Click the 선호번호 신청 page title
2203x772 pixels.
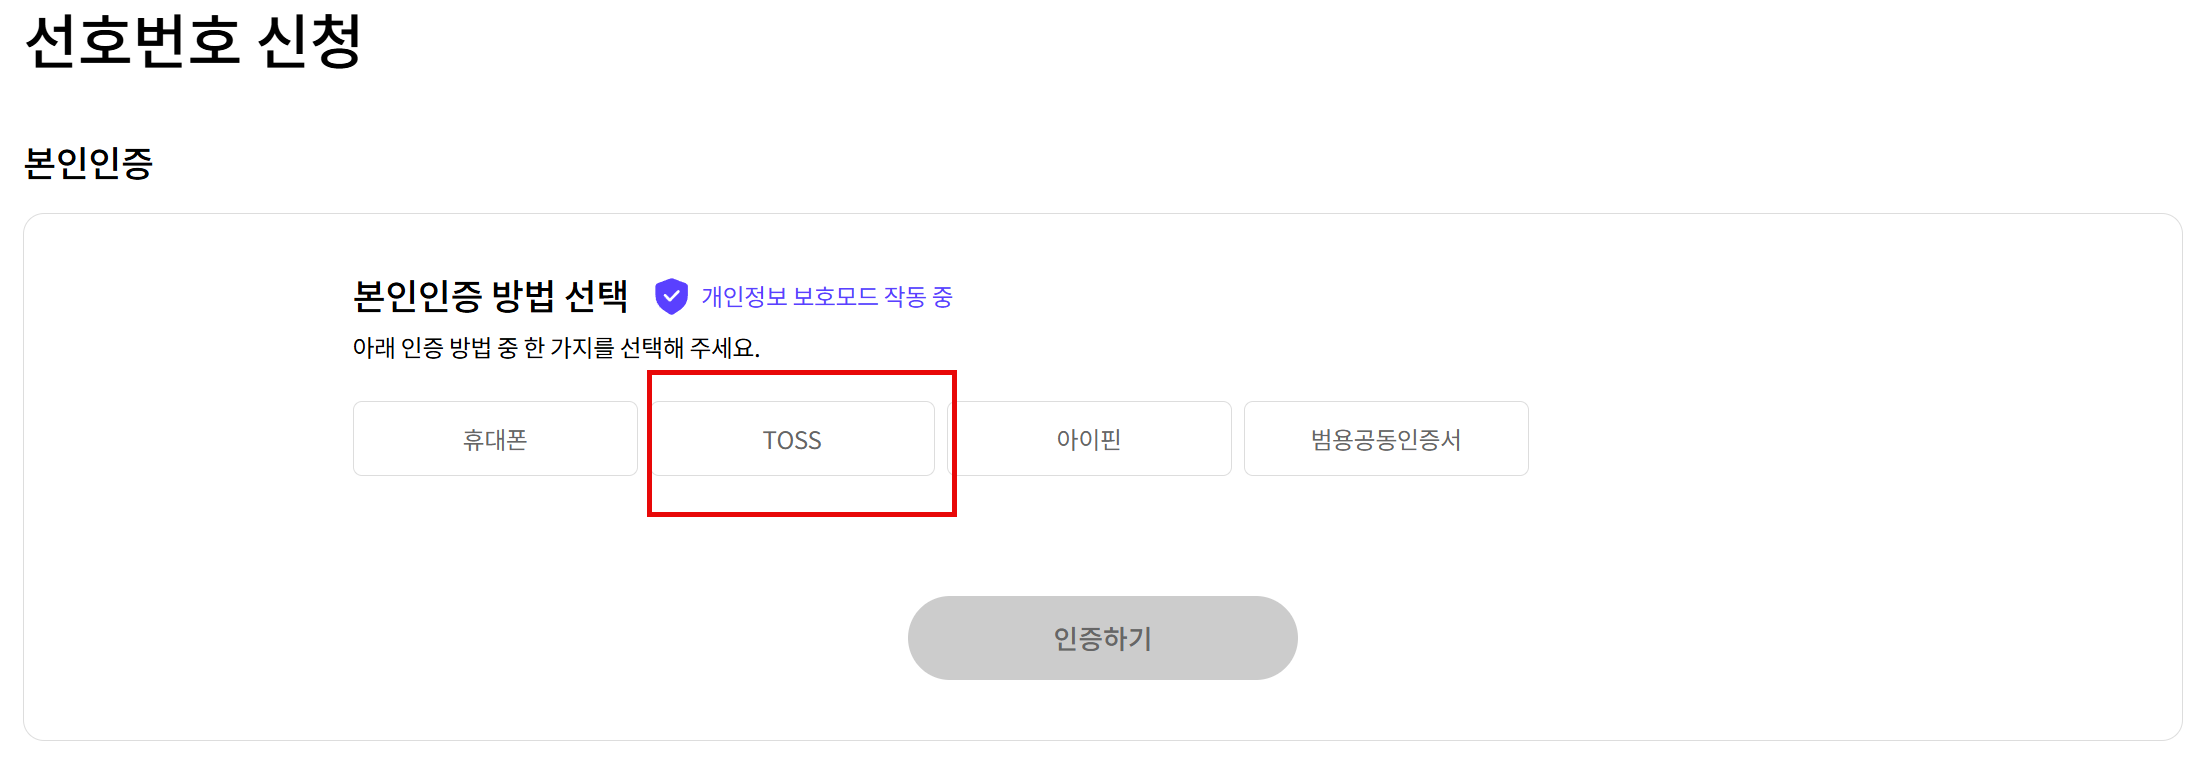tap(193, 42)
